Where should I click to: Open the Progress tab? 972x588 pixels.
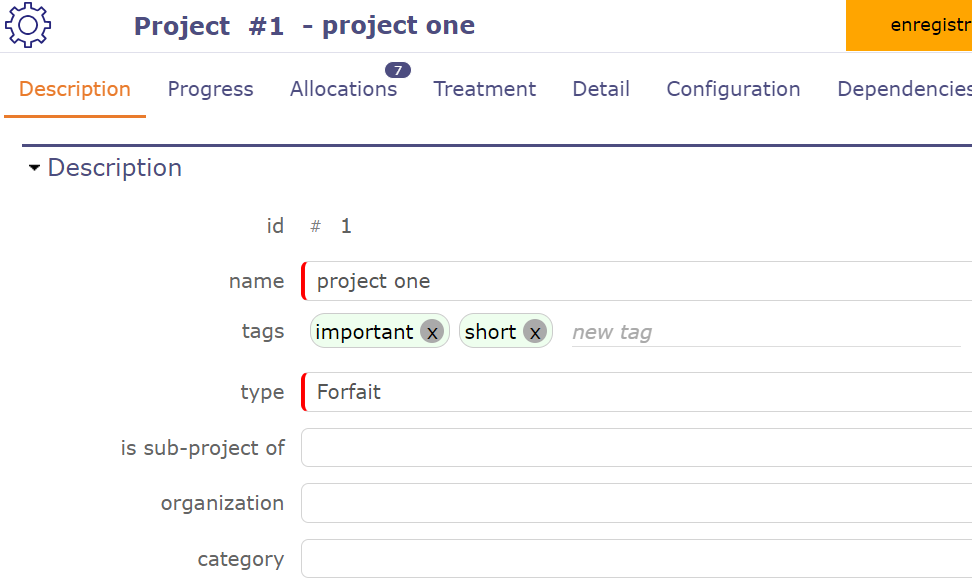(210, 89)
